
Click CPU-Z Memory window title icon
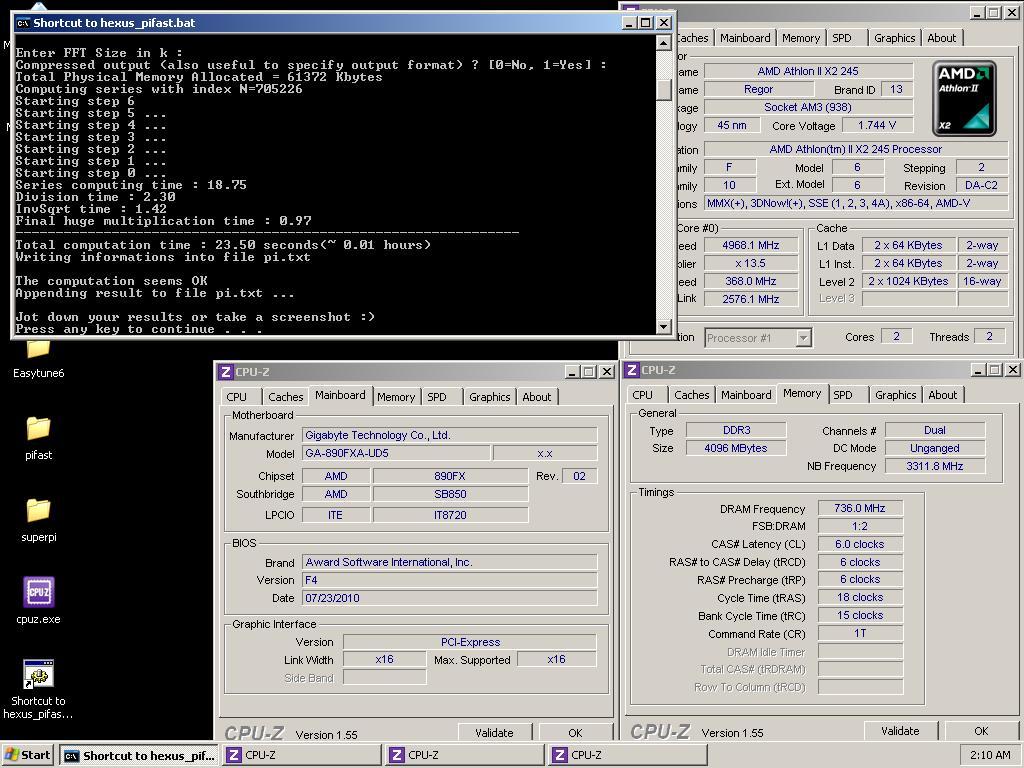(x=632, y=370)
